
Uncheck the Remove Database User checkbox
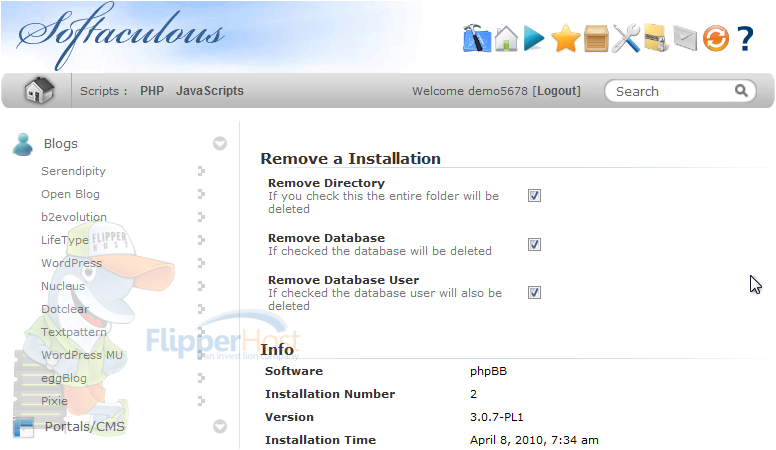[534, 293]
